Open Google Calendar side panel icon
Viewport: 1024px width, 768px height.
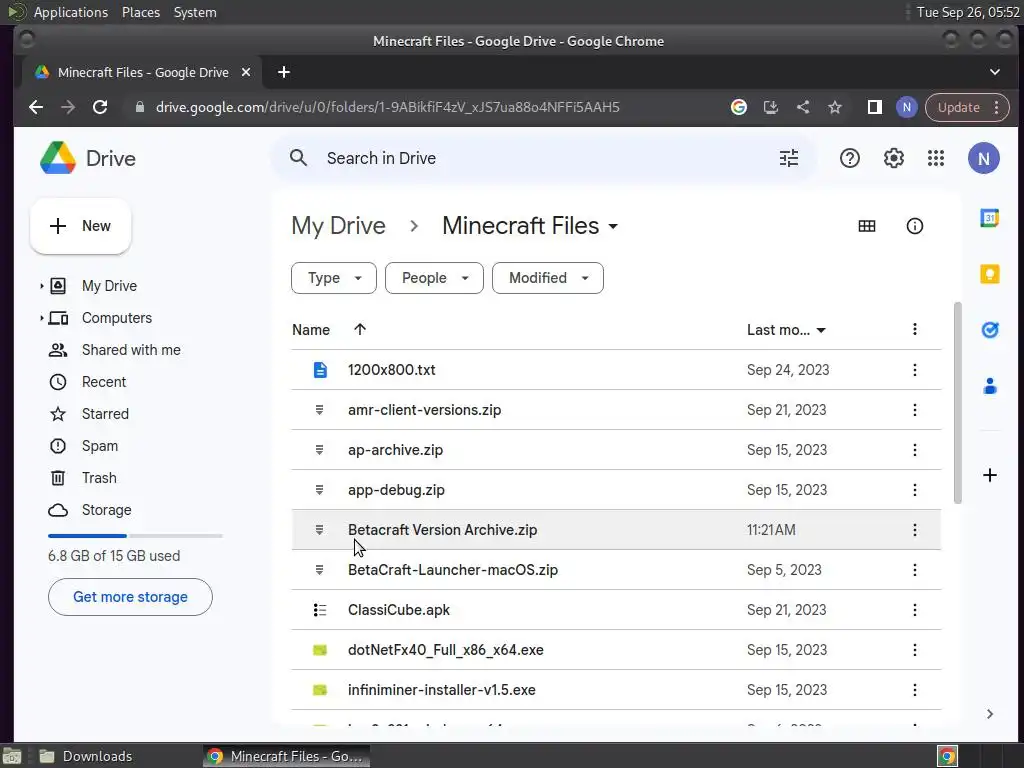point(989,218)
